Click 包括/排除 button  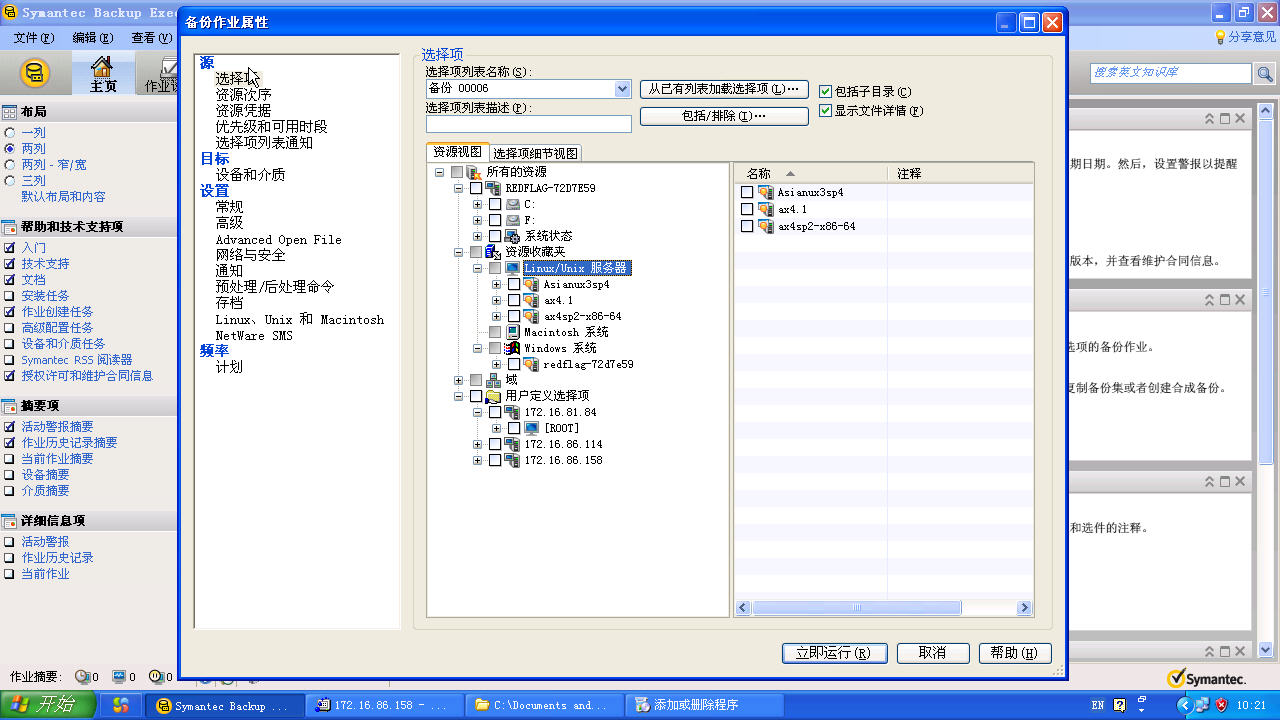click(x=724, y=116)
